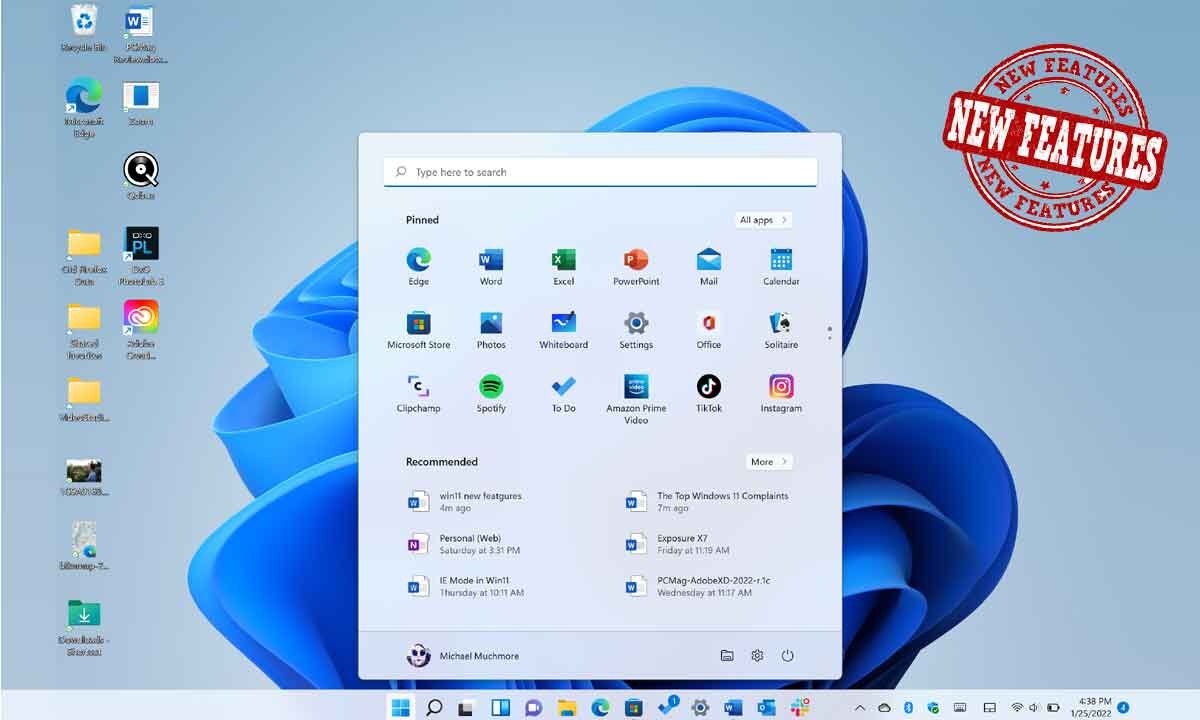Open Word from the taskbar
This screenshot has height=720, width=1200.
[x=733, y=707]
